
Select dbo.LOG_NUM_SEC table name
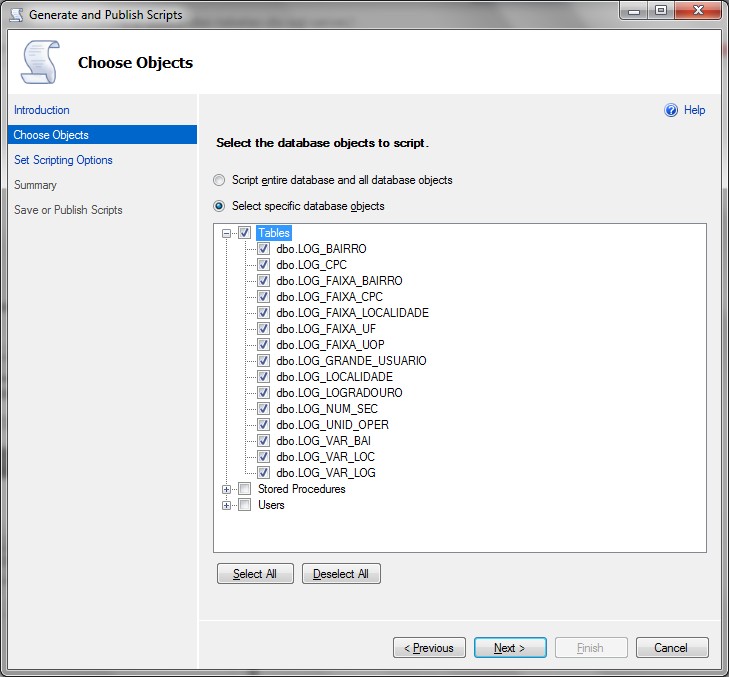pyautogui.click(x=327, y=409)
